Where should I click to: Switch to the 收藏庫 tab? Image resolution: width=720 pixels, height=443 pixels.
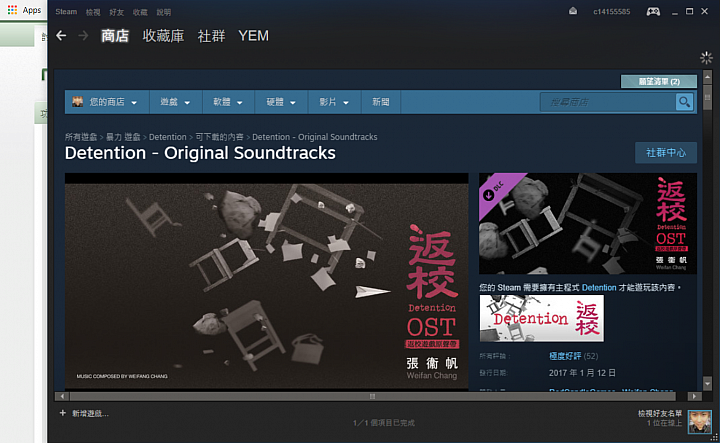coord(163,36)
